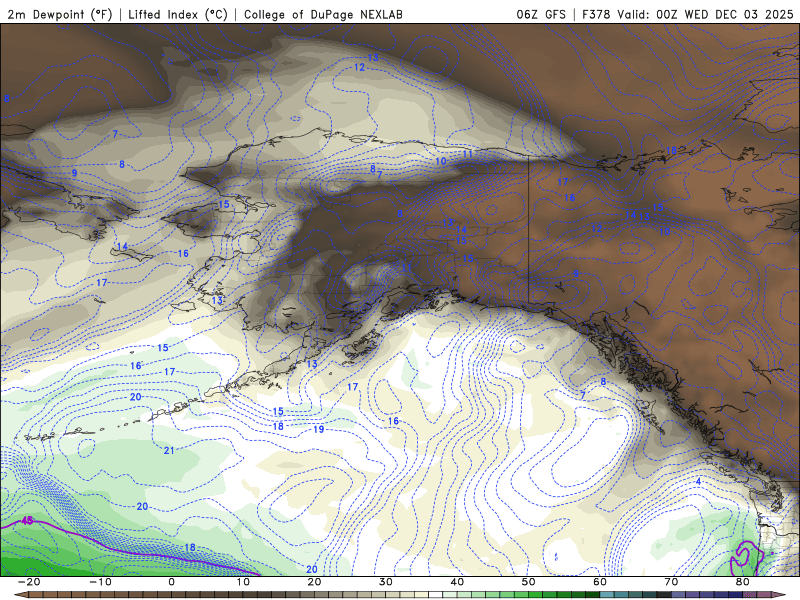
Task: Click the '21' lifted index contour label
Action: coord(169,451)
